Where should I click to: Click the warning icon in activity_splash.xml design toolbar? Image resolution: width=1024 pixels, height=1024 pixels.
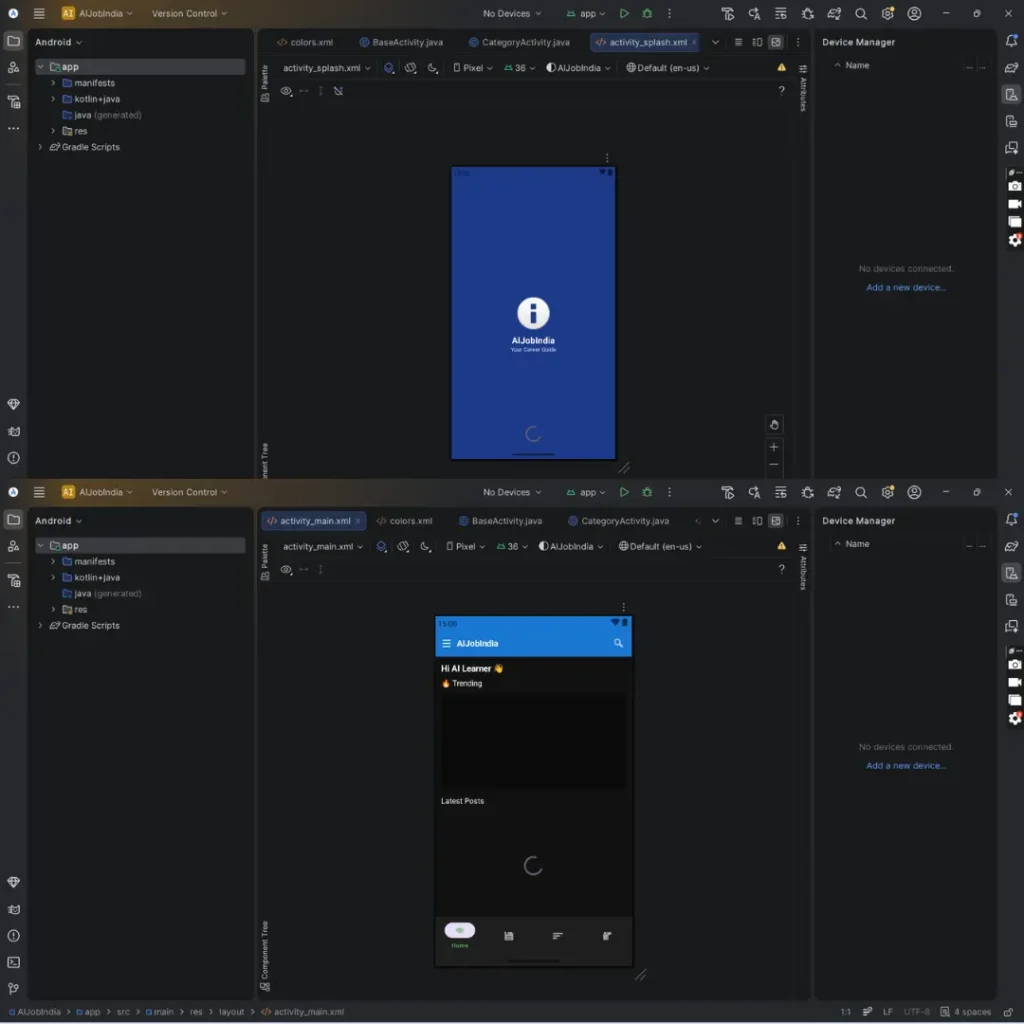coord(781,67)
